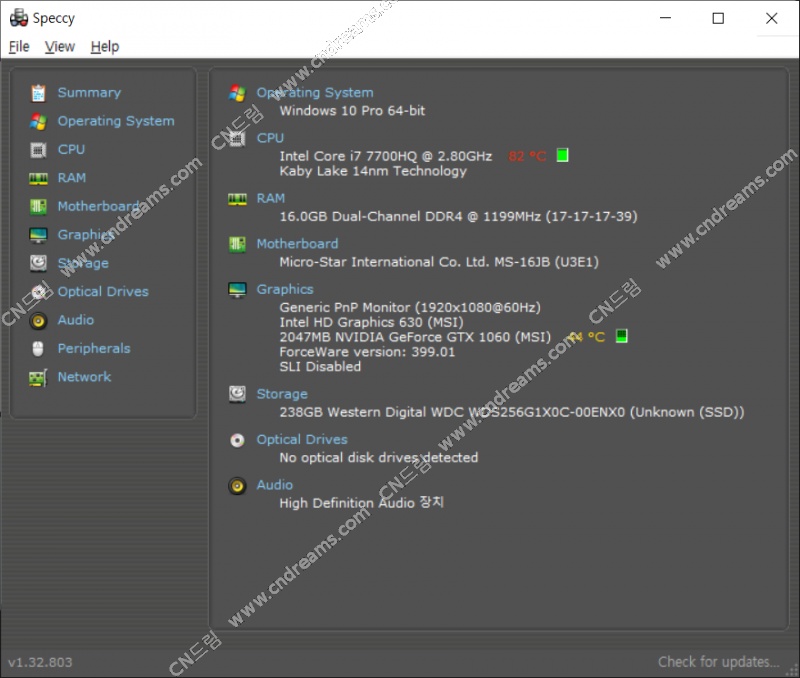Image resolution: width=800 pixels, height=678 pixels.
Task: Click the RAM icon in summary panel
Action: coord(237,199)
